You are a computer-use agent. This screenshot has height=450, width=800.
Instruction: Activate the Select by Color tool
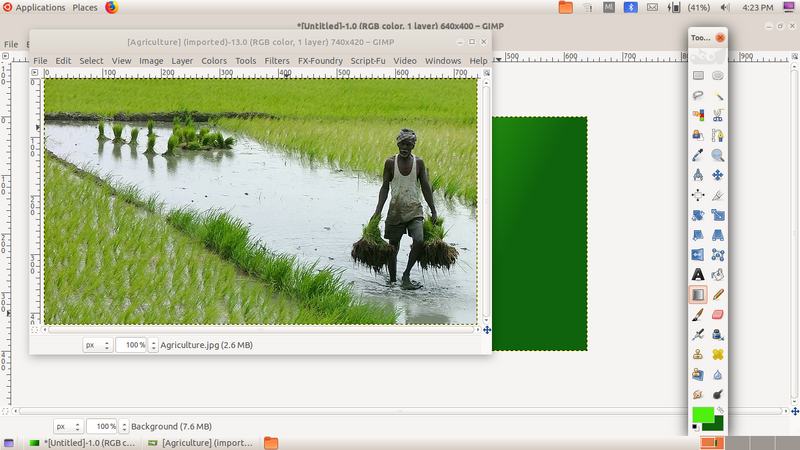pyautogui.click(x=698, y=115)
